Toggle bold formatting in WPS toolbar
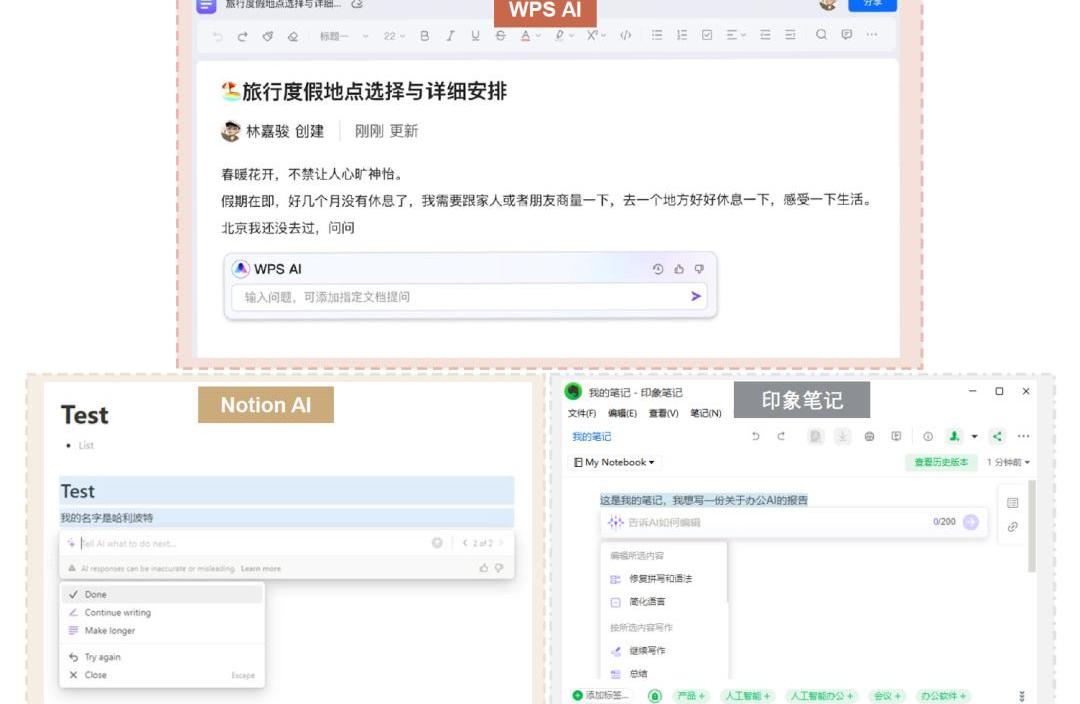This screenshot has height=704, width=1080. click(x=424, y=35)
